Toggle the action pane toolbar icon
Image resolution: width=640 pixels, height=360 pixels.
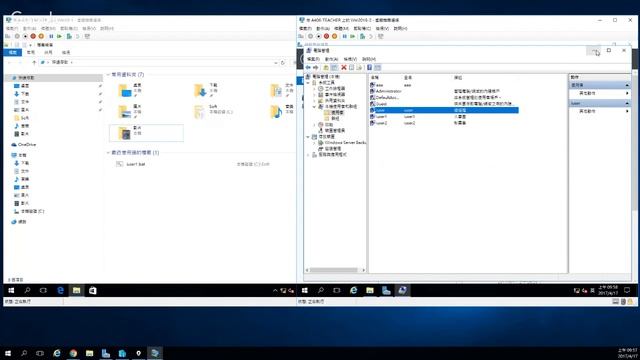tap(378, 67)
